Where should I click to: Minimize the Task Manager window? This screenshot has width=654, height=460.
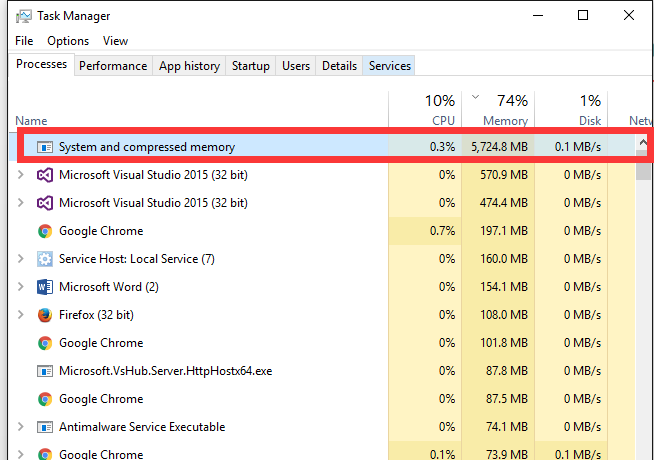[538, 16]
